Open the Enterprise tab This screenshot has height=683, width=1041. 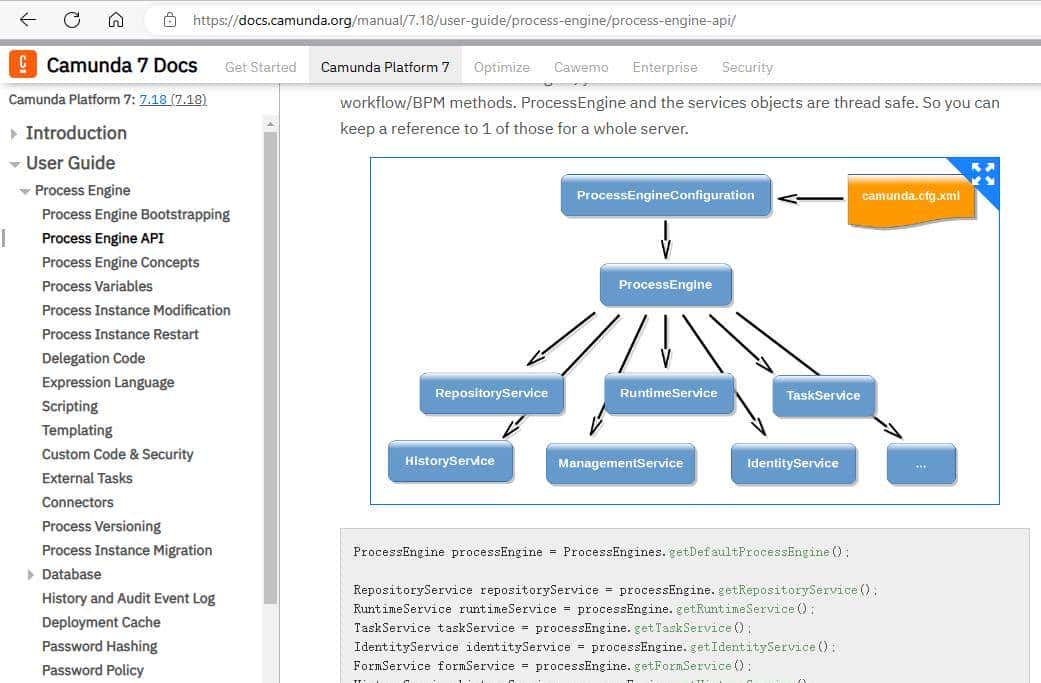[664, 67]
